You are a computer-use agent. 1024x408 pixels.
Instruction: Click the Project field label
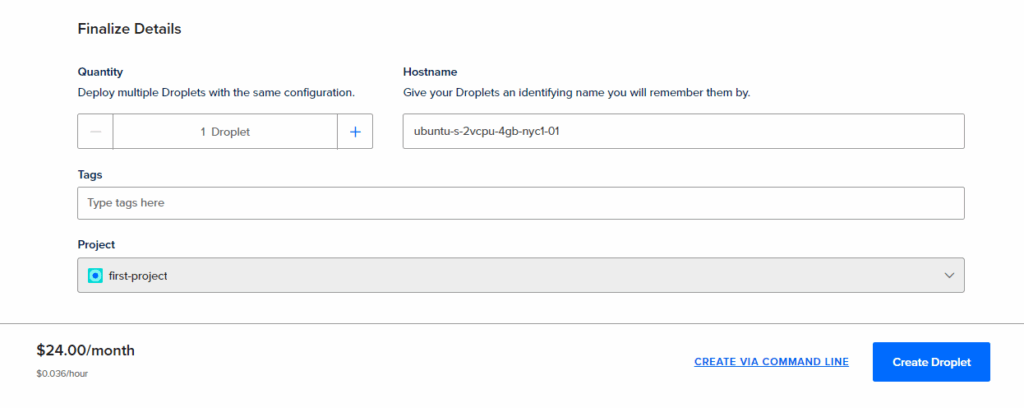[96, 245]
